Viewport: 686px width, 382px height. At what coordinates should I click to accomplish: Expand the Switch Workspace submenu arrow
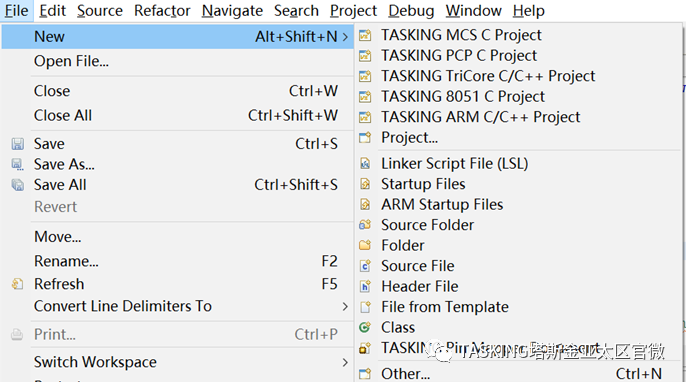coord(345,362)
